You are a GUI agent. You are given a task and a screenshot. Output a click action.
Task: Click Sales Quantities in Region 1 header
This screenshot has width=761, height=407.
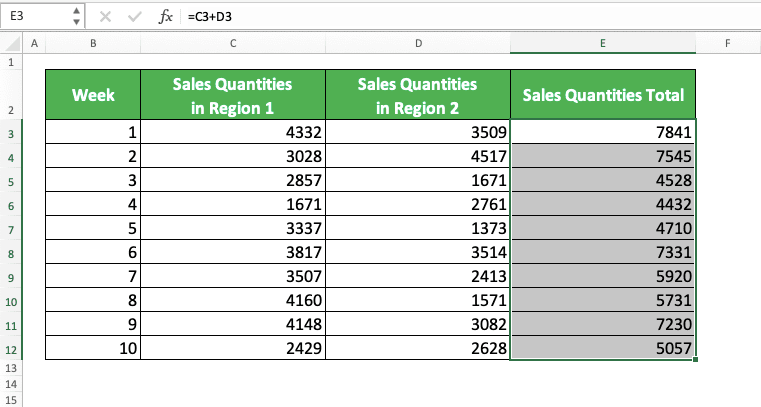[x=233, y=95]
